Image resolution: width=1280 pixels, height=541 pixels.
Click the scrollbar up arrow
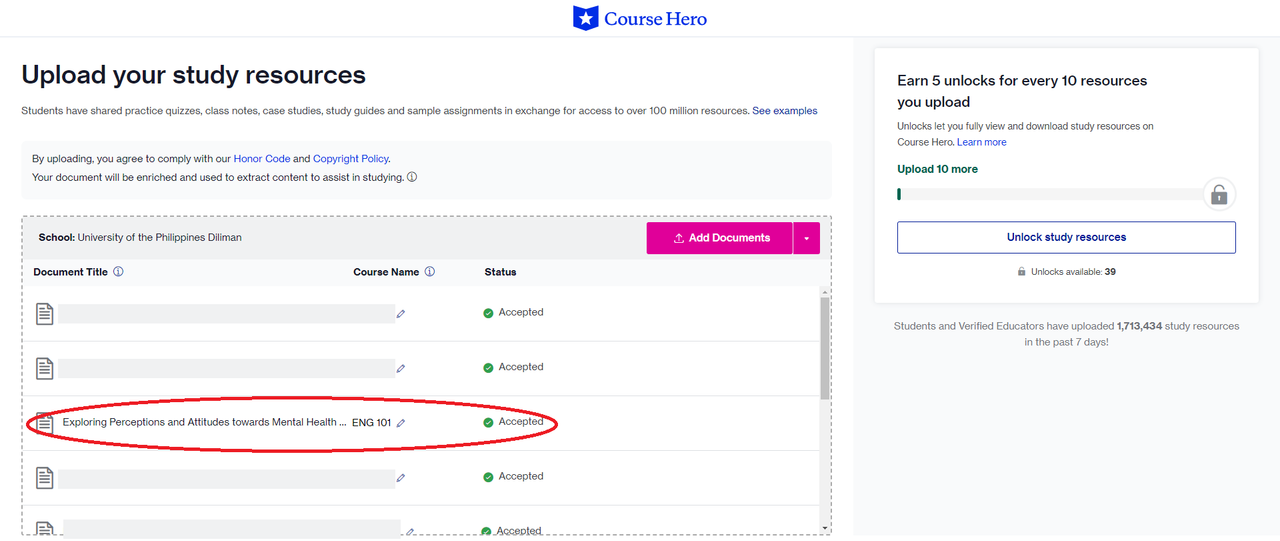[x=824, y=292]
